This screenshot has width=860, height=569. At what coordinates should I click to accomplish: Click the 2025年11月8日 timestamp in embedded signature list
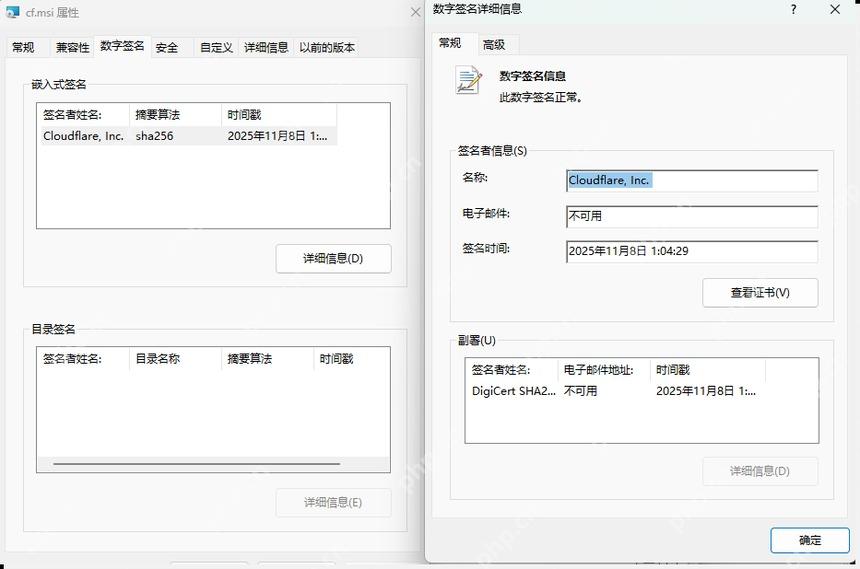coord(277,136)
